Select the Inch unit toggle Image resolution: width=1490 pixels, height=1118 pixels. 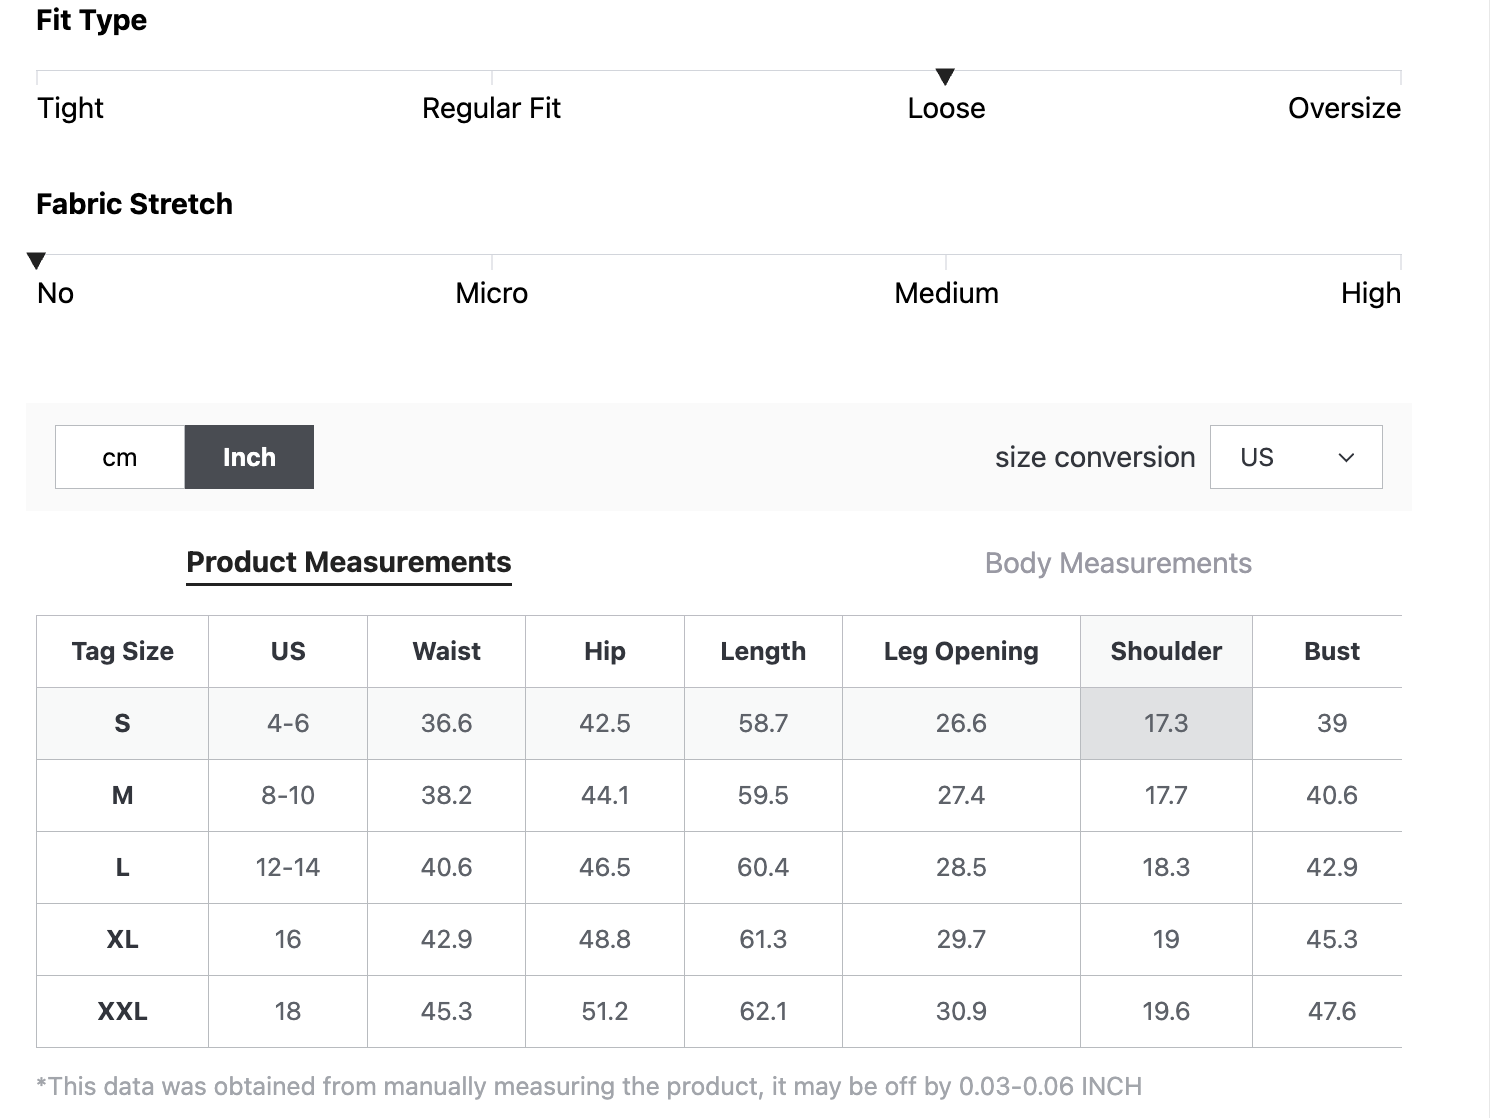pyautogui.click(x=249, y=457)
